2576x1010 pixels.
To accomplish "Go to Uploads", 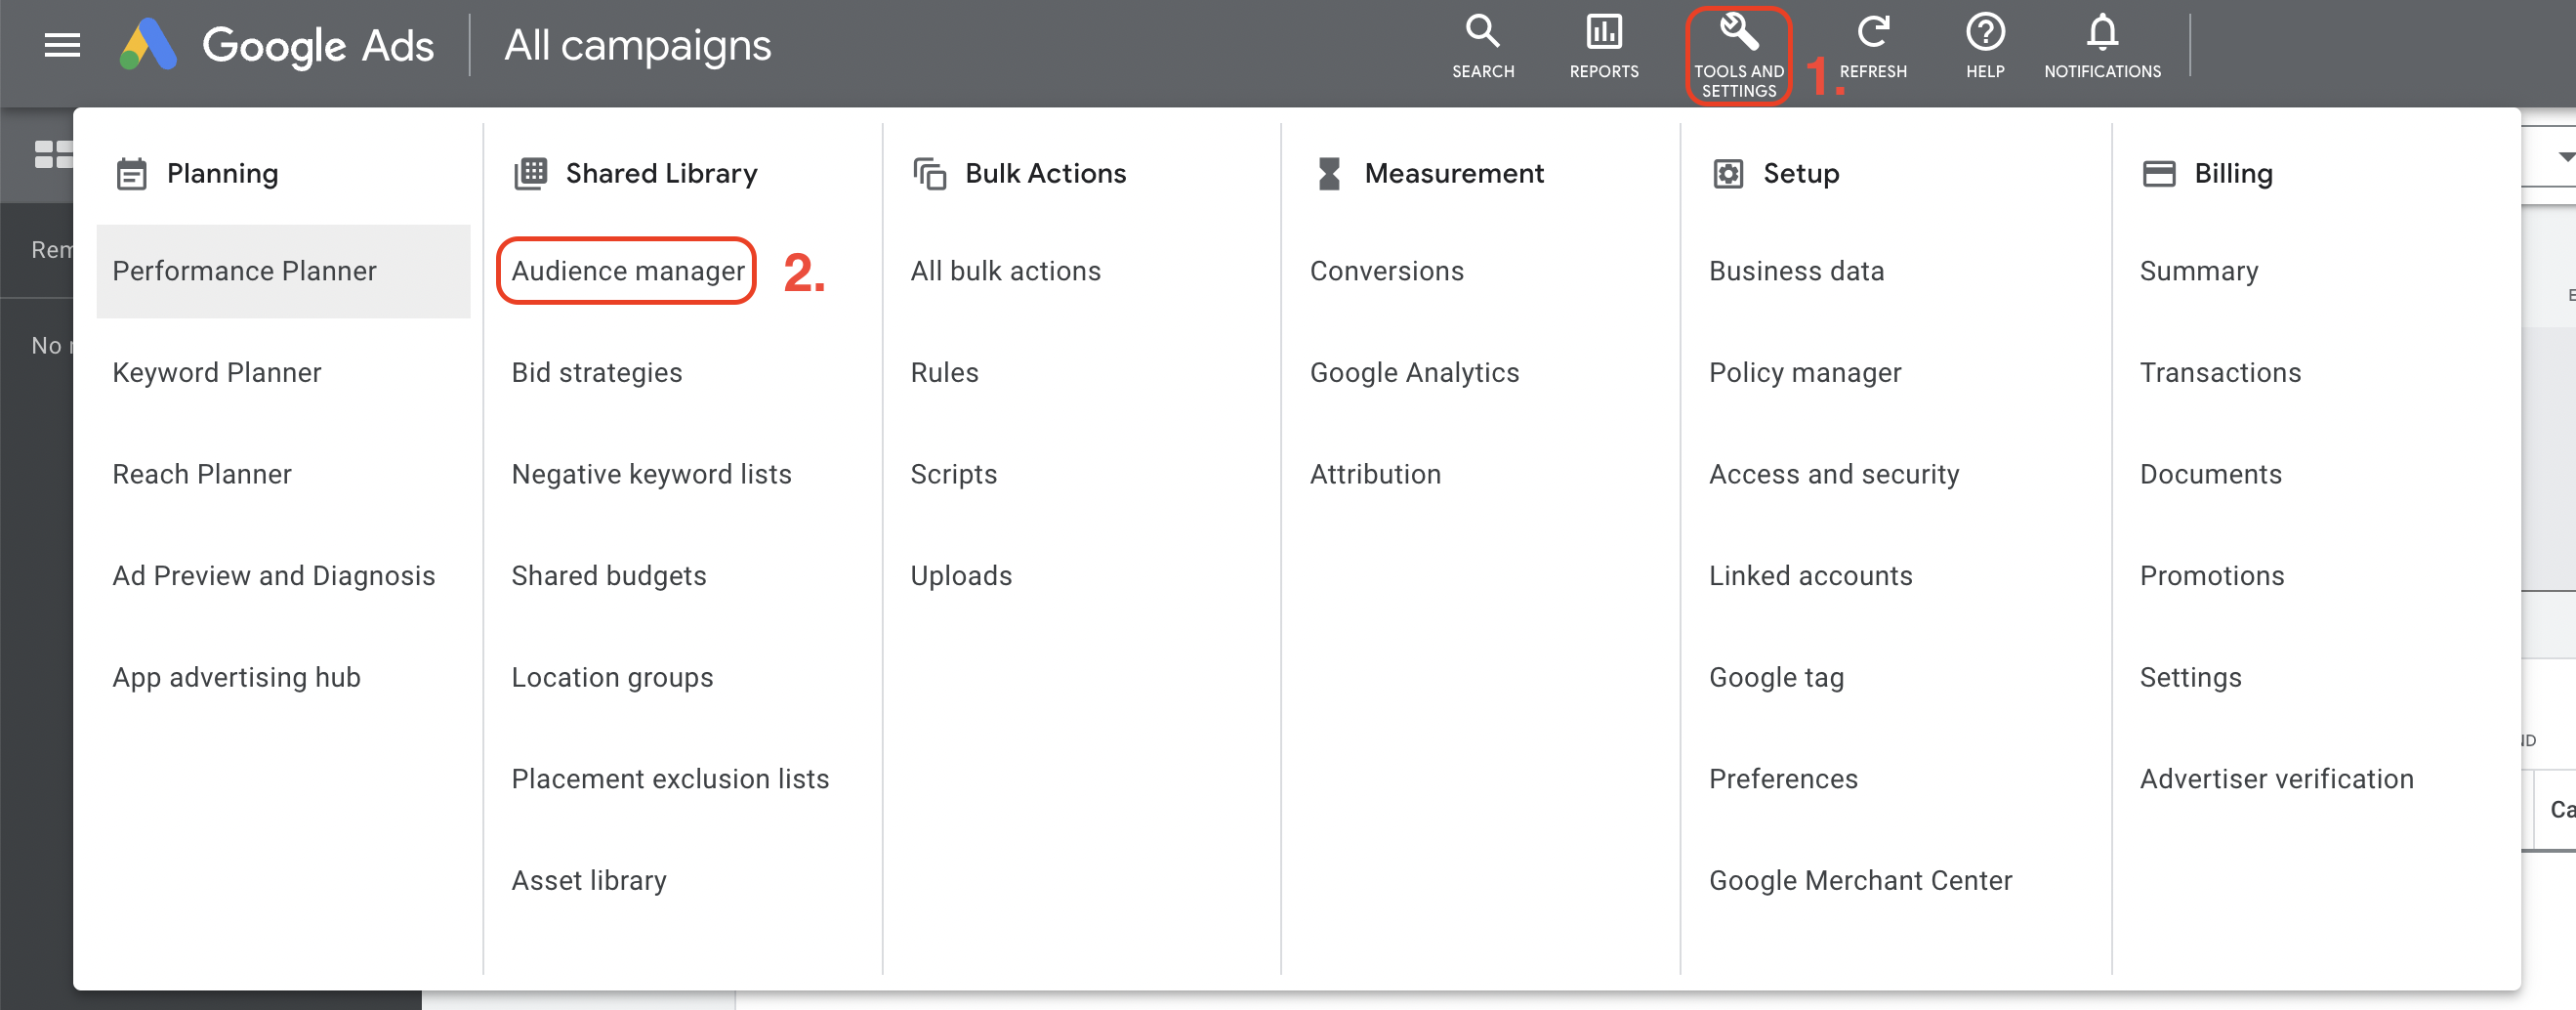I will tap(961, 576).
